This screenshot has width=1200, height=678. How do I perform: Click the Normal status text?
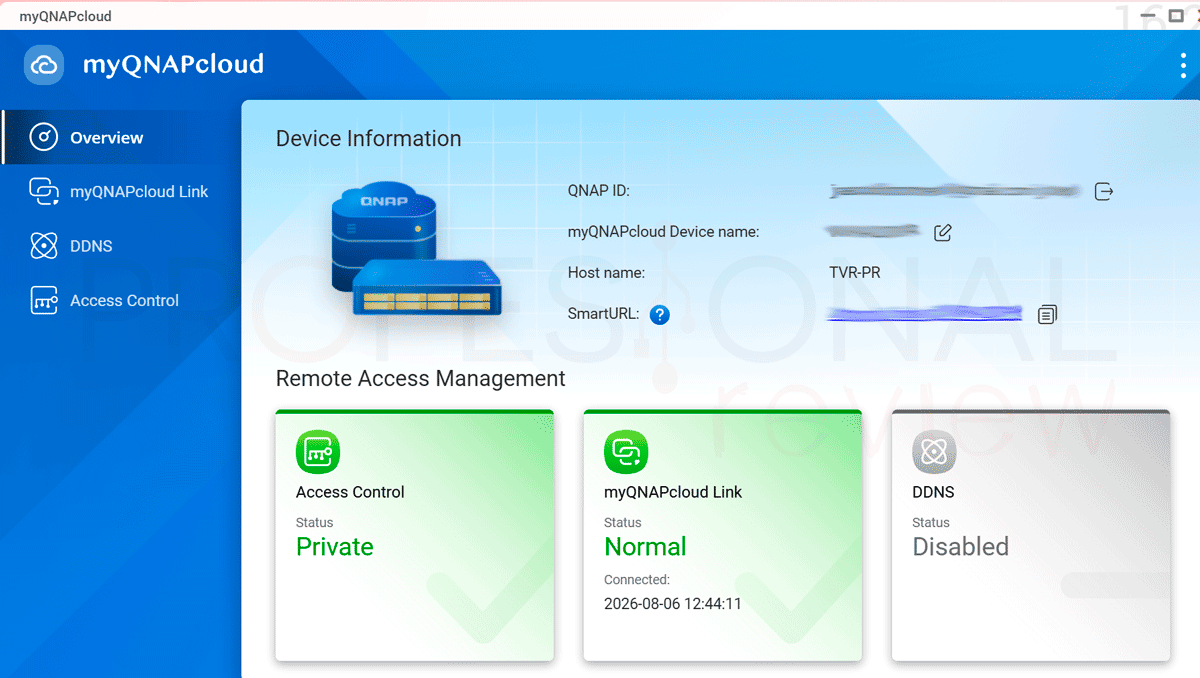pos(645,547)
